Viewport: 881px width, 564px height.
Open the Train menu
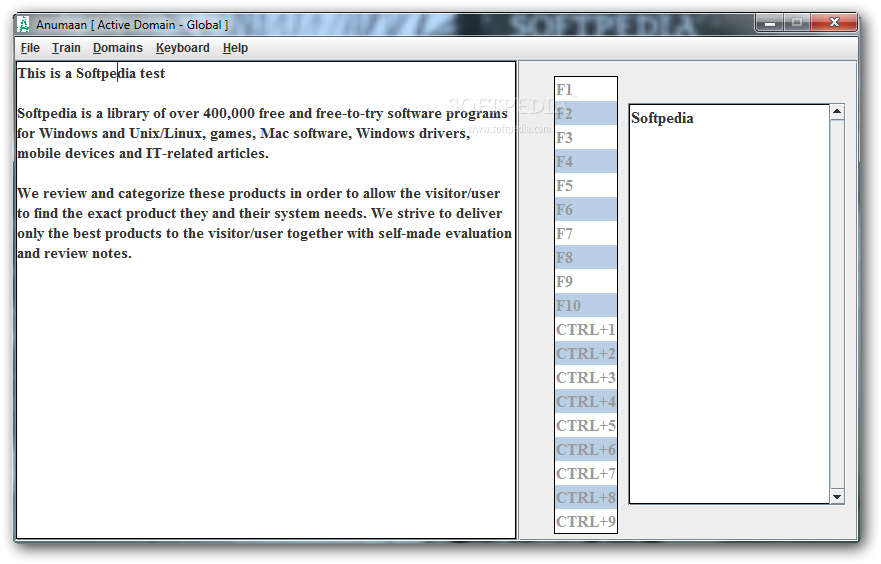click(66, 48)
